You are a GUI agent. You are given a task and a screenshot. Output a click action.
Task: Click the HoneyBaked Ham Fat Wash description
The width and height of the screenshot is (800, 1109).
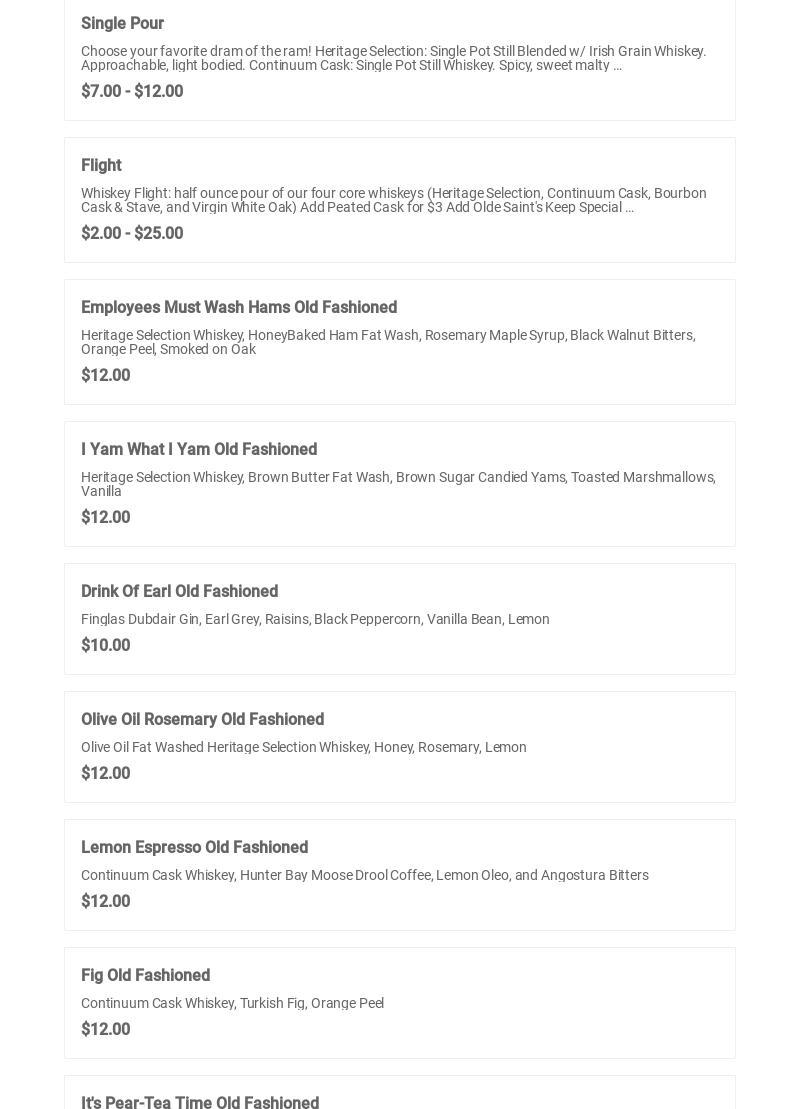[388, 342]
